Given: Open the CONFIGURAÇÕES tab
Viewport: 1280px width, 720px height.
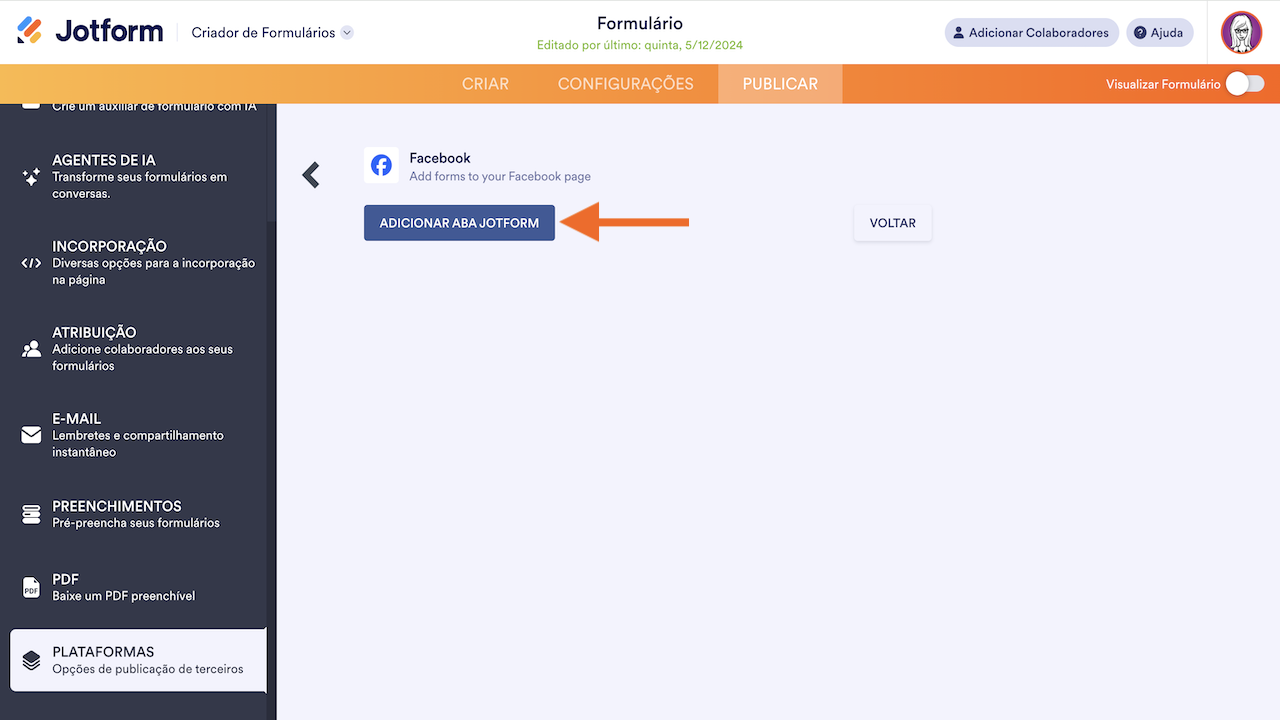Looking at the screenshot, I should pos(625,84).
